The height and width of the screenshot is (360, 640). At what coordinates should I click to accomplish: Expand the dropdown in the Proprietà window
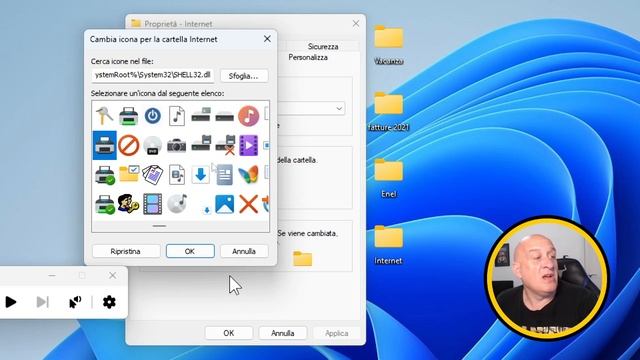click(x=339, y=109)
